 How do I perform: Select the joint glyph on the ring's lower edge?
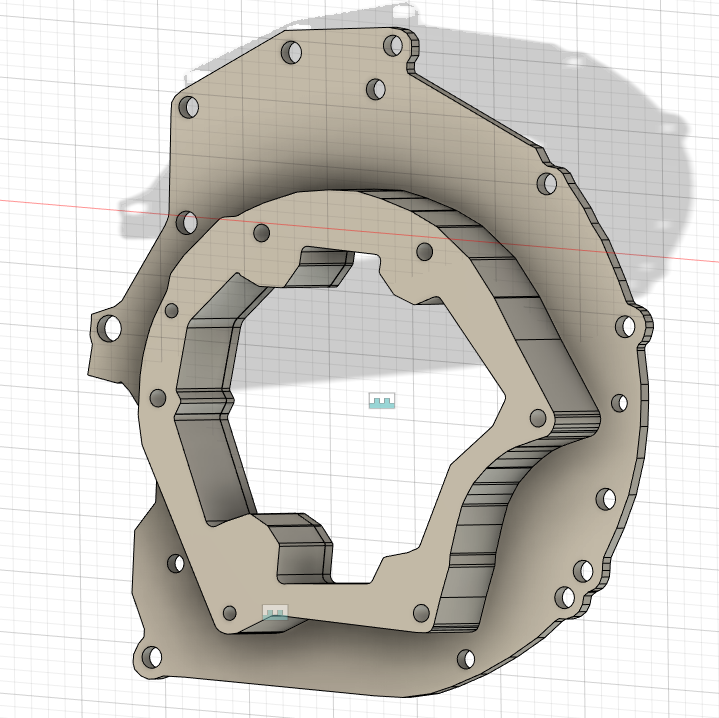(x=275, y=612)
